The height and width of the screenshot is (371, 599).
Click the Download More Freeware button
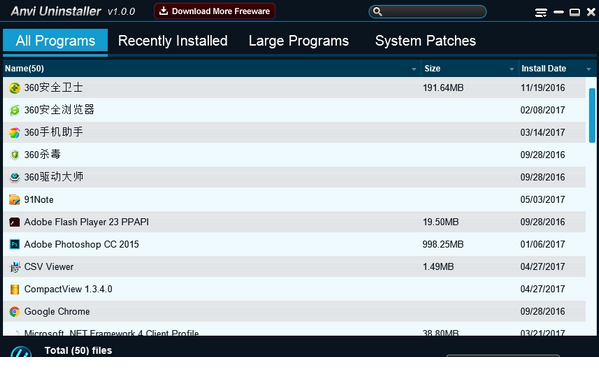(x=215, y=11)
